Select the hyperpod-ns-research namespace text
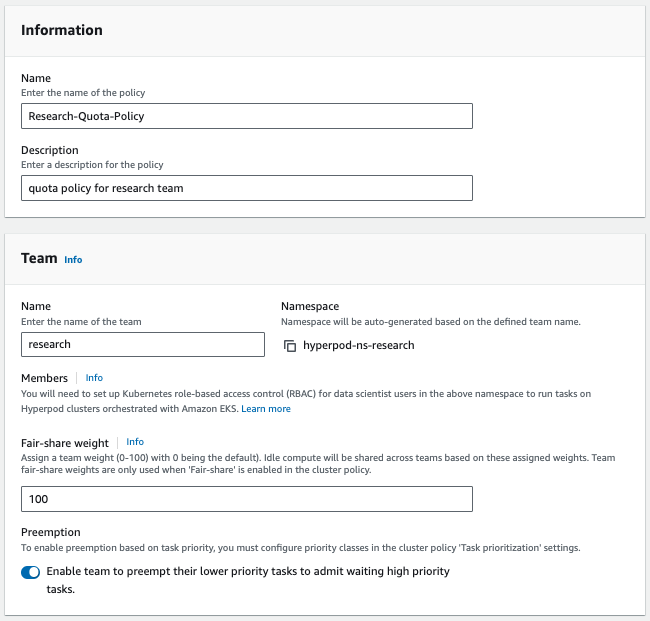The image size is (650, 621). click(x=358, y=346)
